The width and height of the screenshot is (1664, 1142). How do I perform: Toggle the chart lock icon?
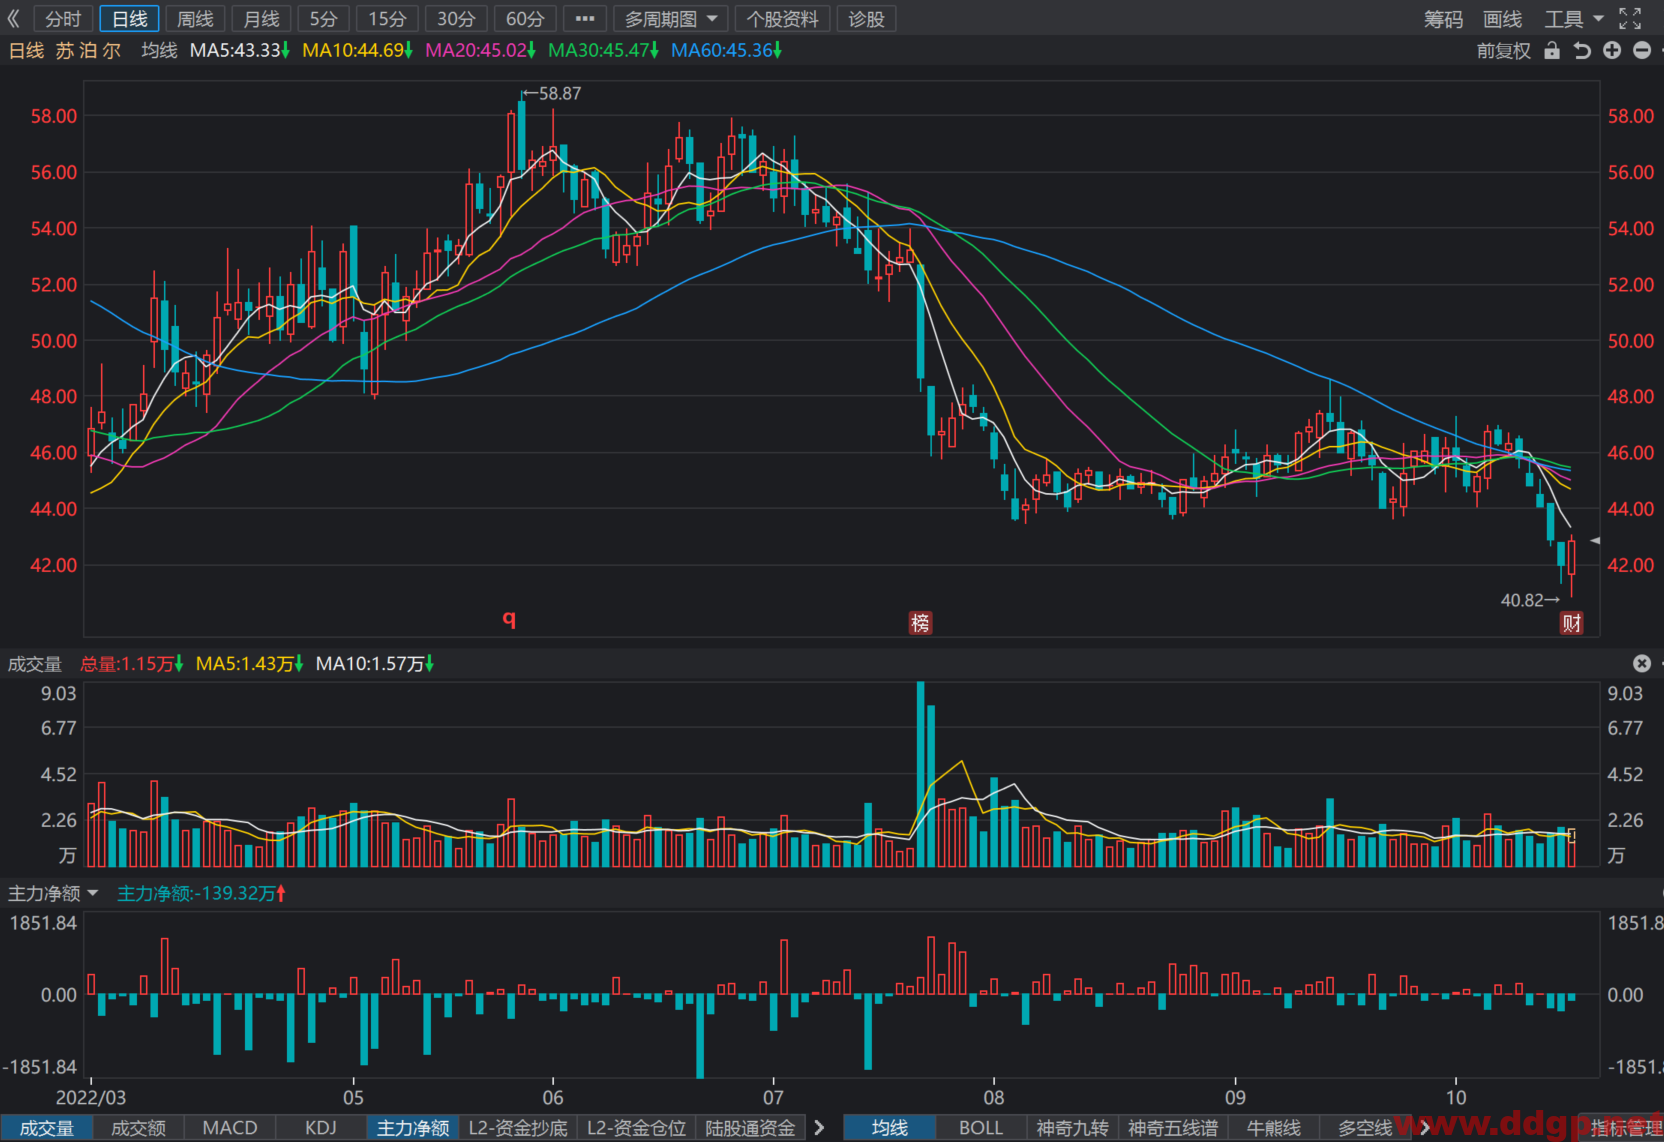coord(1552,50)
